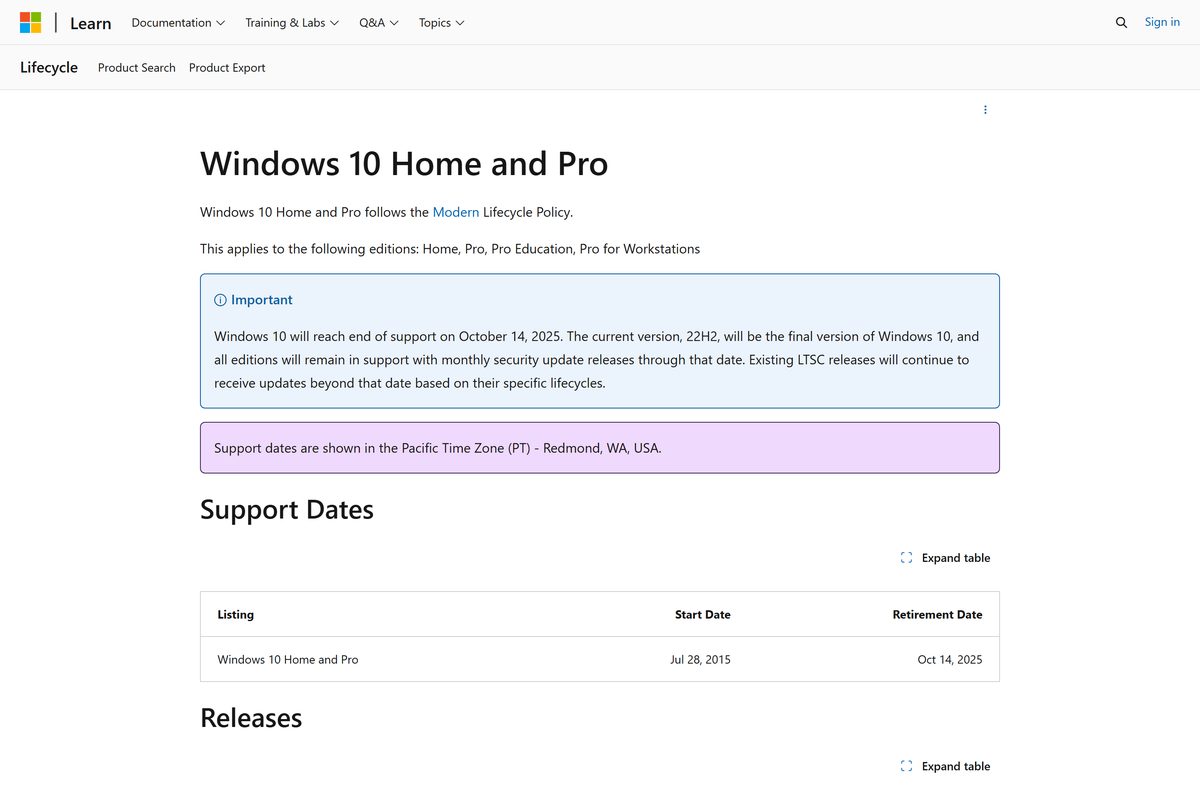Viewport: 1200px width, 792px height.
Task: Go to the Learn home link
Action: click(x=90, y=23)
